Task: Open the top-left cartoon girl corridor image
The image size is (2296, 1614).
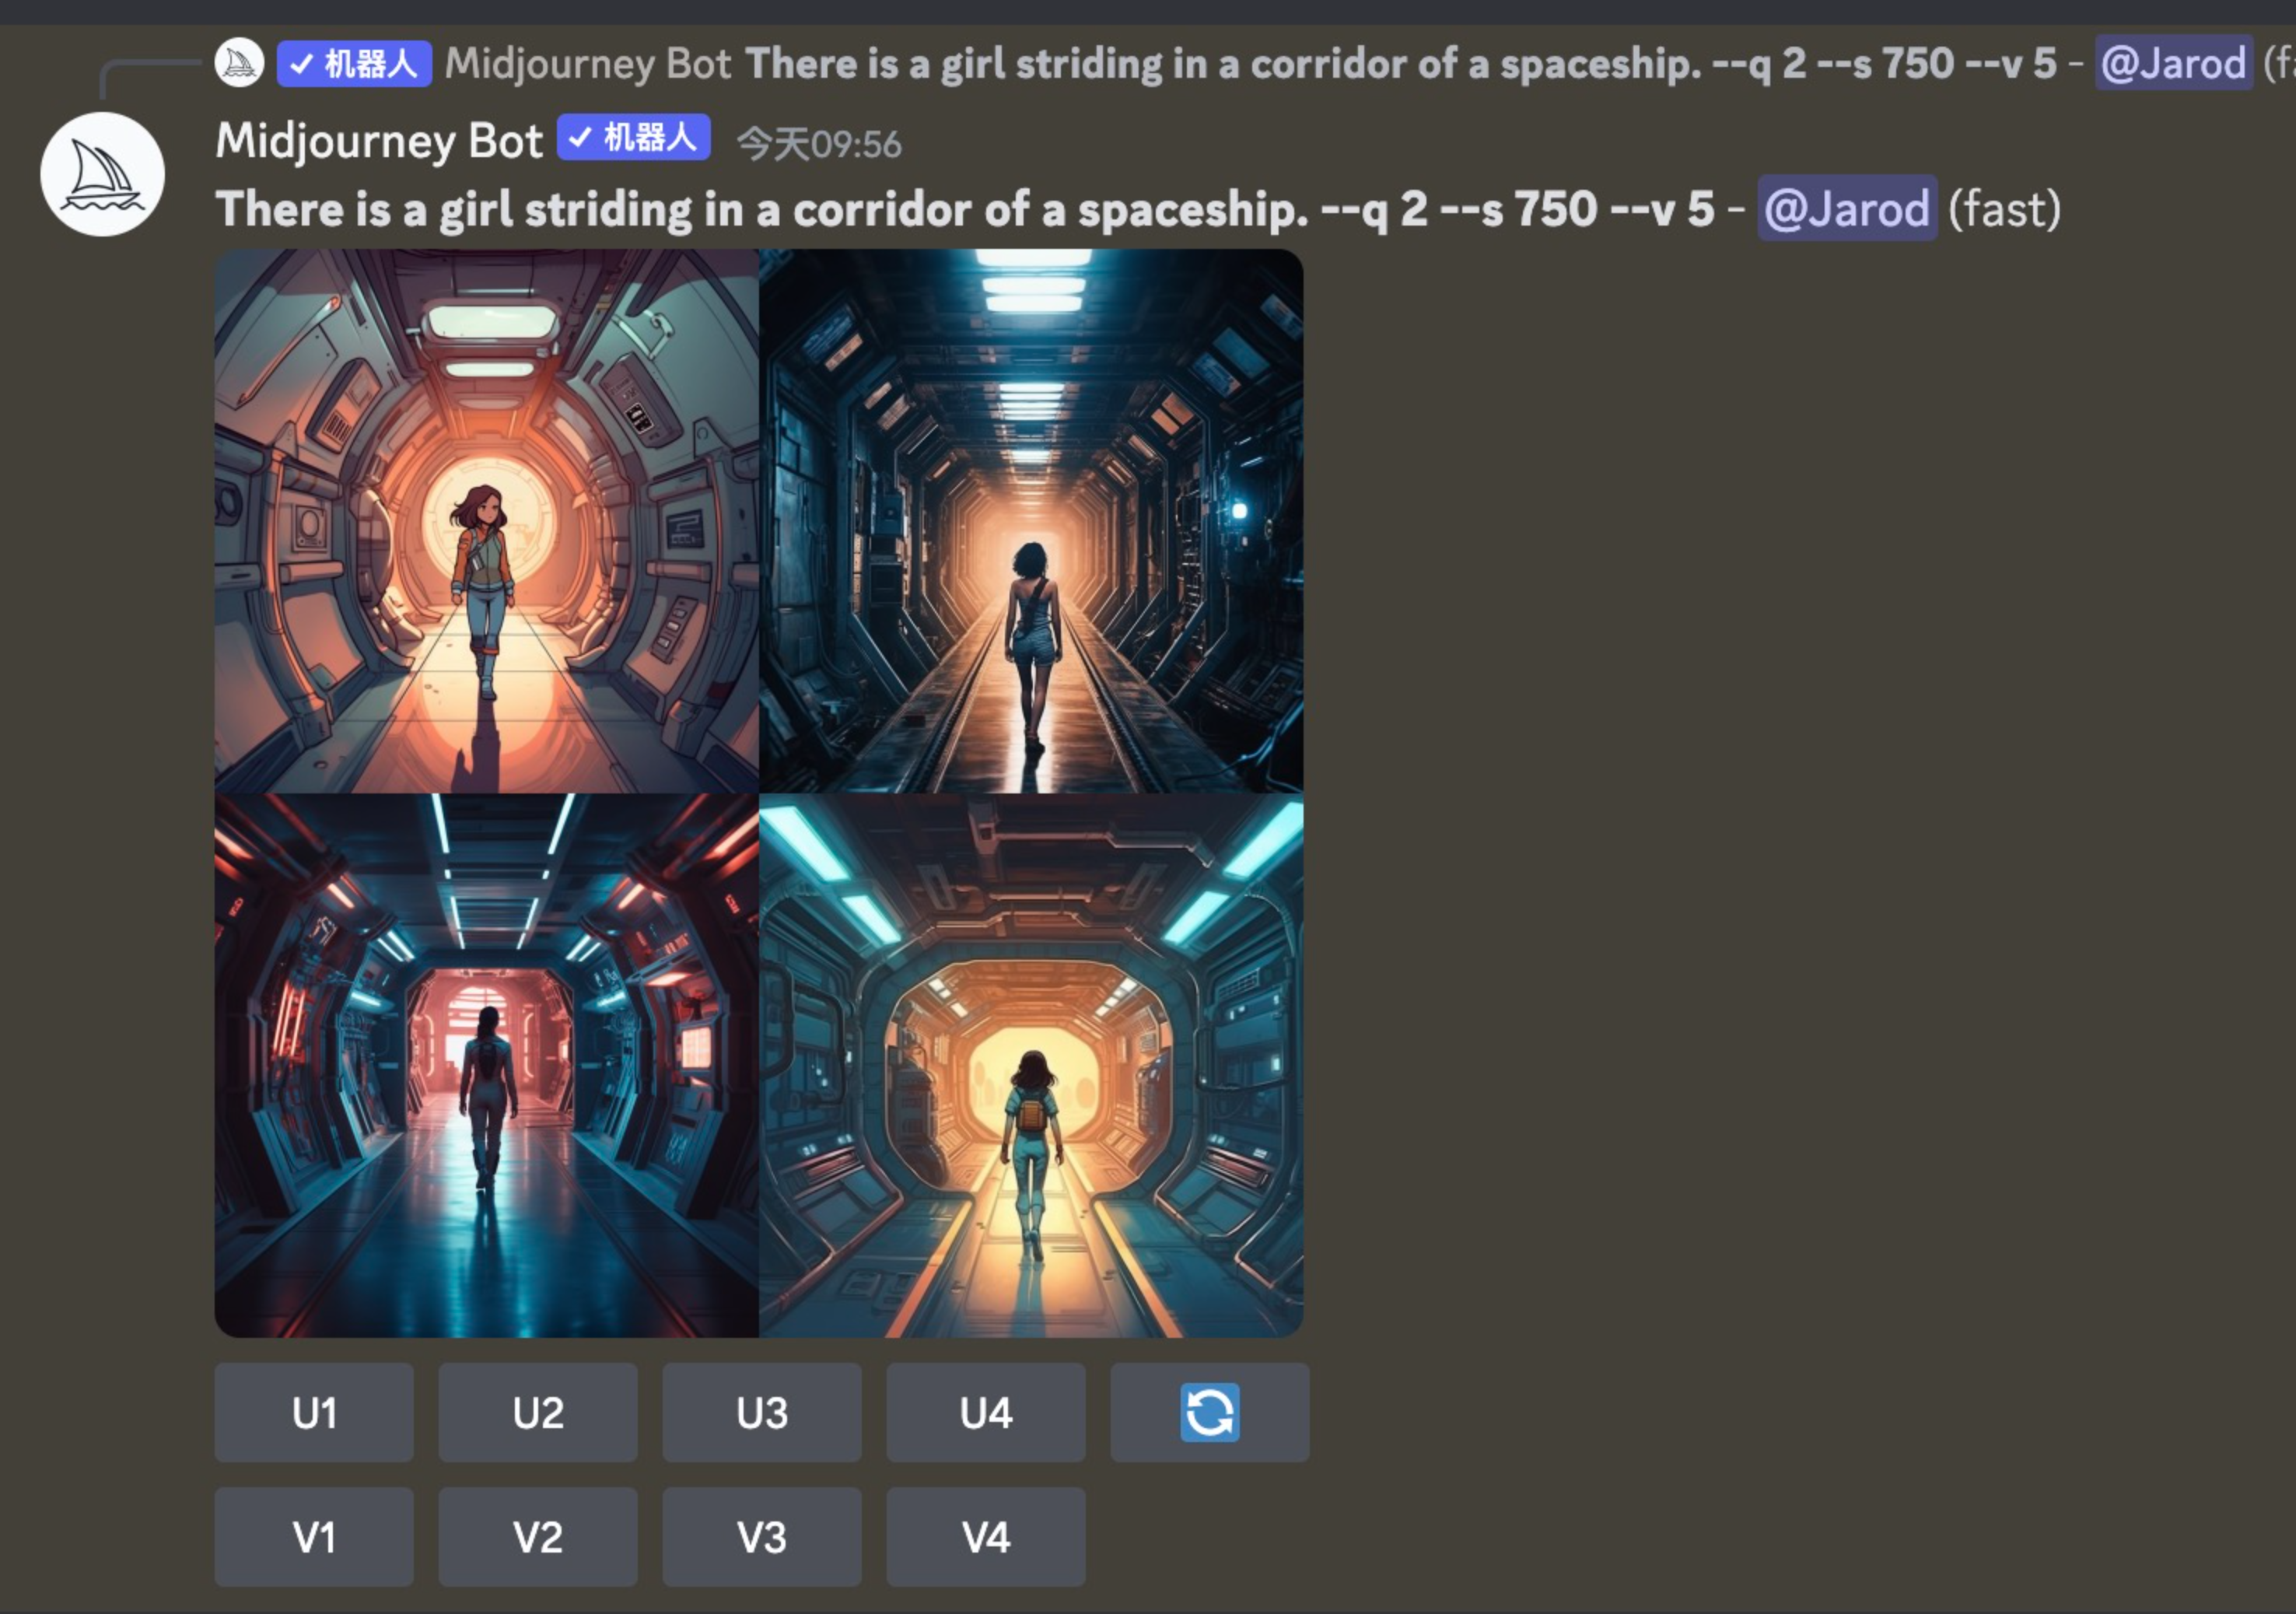Action: (x=487, y=521)
